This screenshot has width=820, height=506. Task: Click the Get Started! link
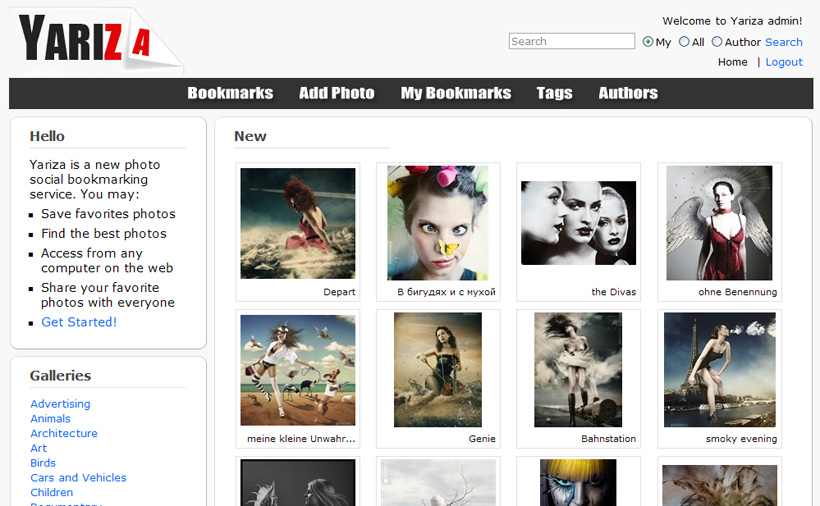click(79, 322)
